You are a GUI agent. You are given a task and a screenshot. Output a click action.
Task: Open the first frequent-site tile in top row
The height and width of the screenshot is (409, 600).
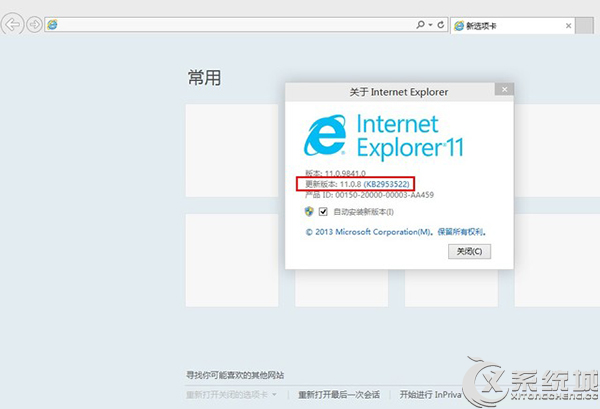point(232,150)
